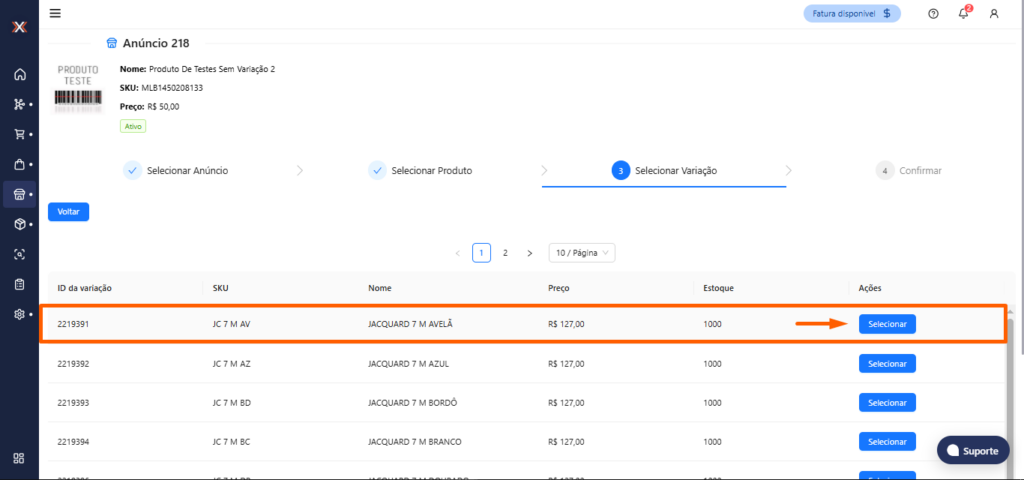Open the shopping bag sidebar icon
The image size is (1024, 480).
(x=19, y=164)
